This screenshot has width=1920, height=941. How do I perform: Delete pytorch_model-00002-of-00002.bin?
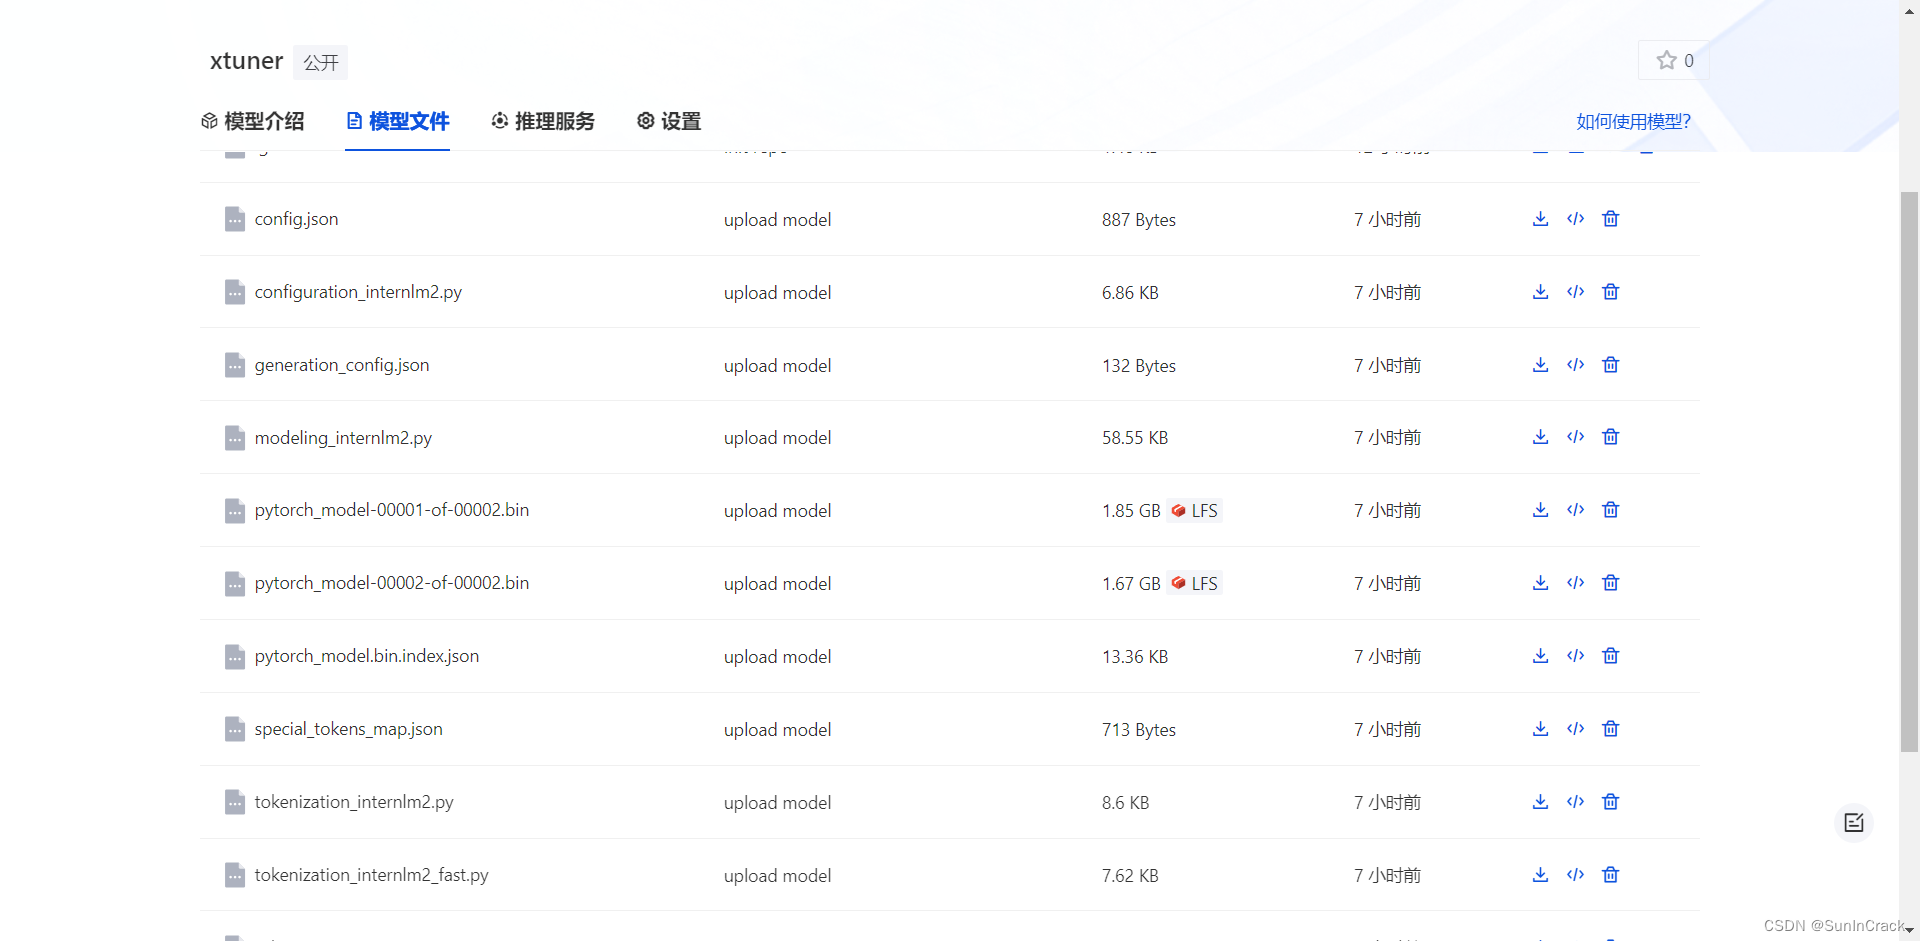point(1611,583)
